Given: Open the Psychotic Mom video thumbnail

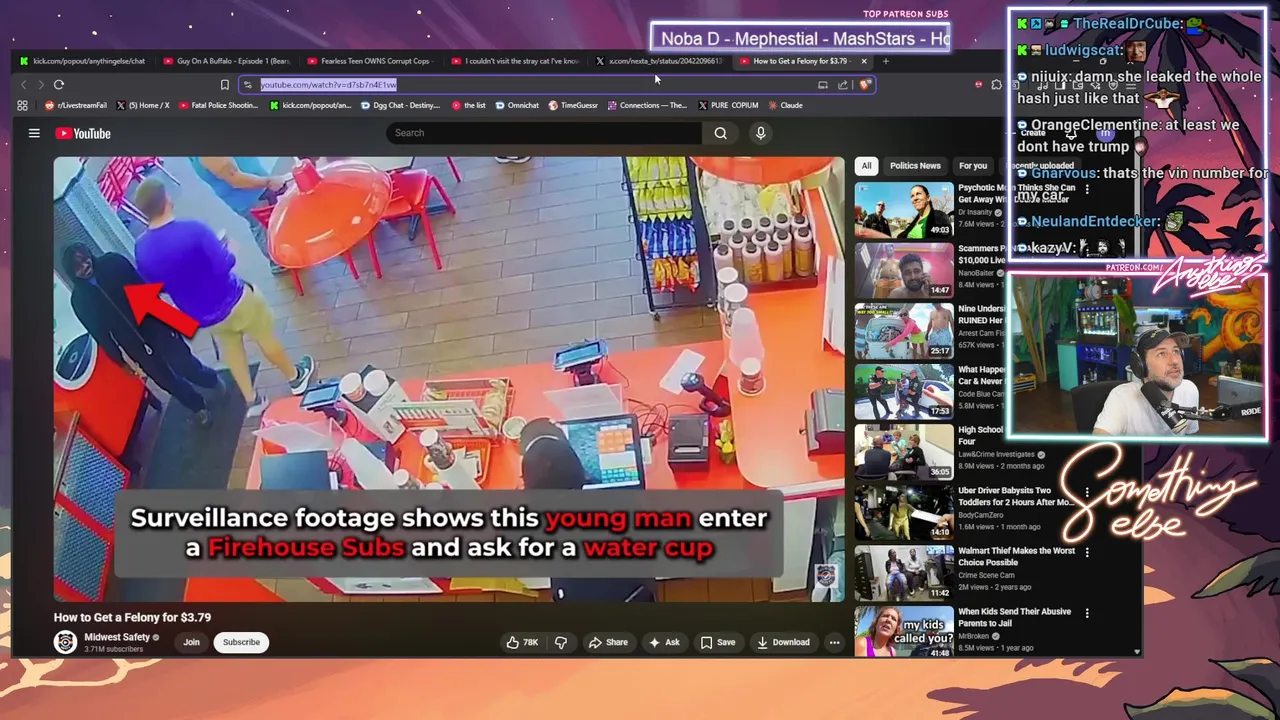Looking at the screenshot, I should (x=904, y=210).
